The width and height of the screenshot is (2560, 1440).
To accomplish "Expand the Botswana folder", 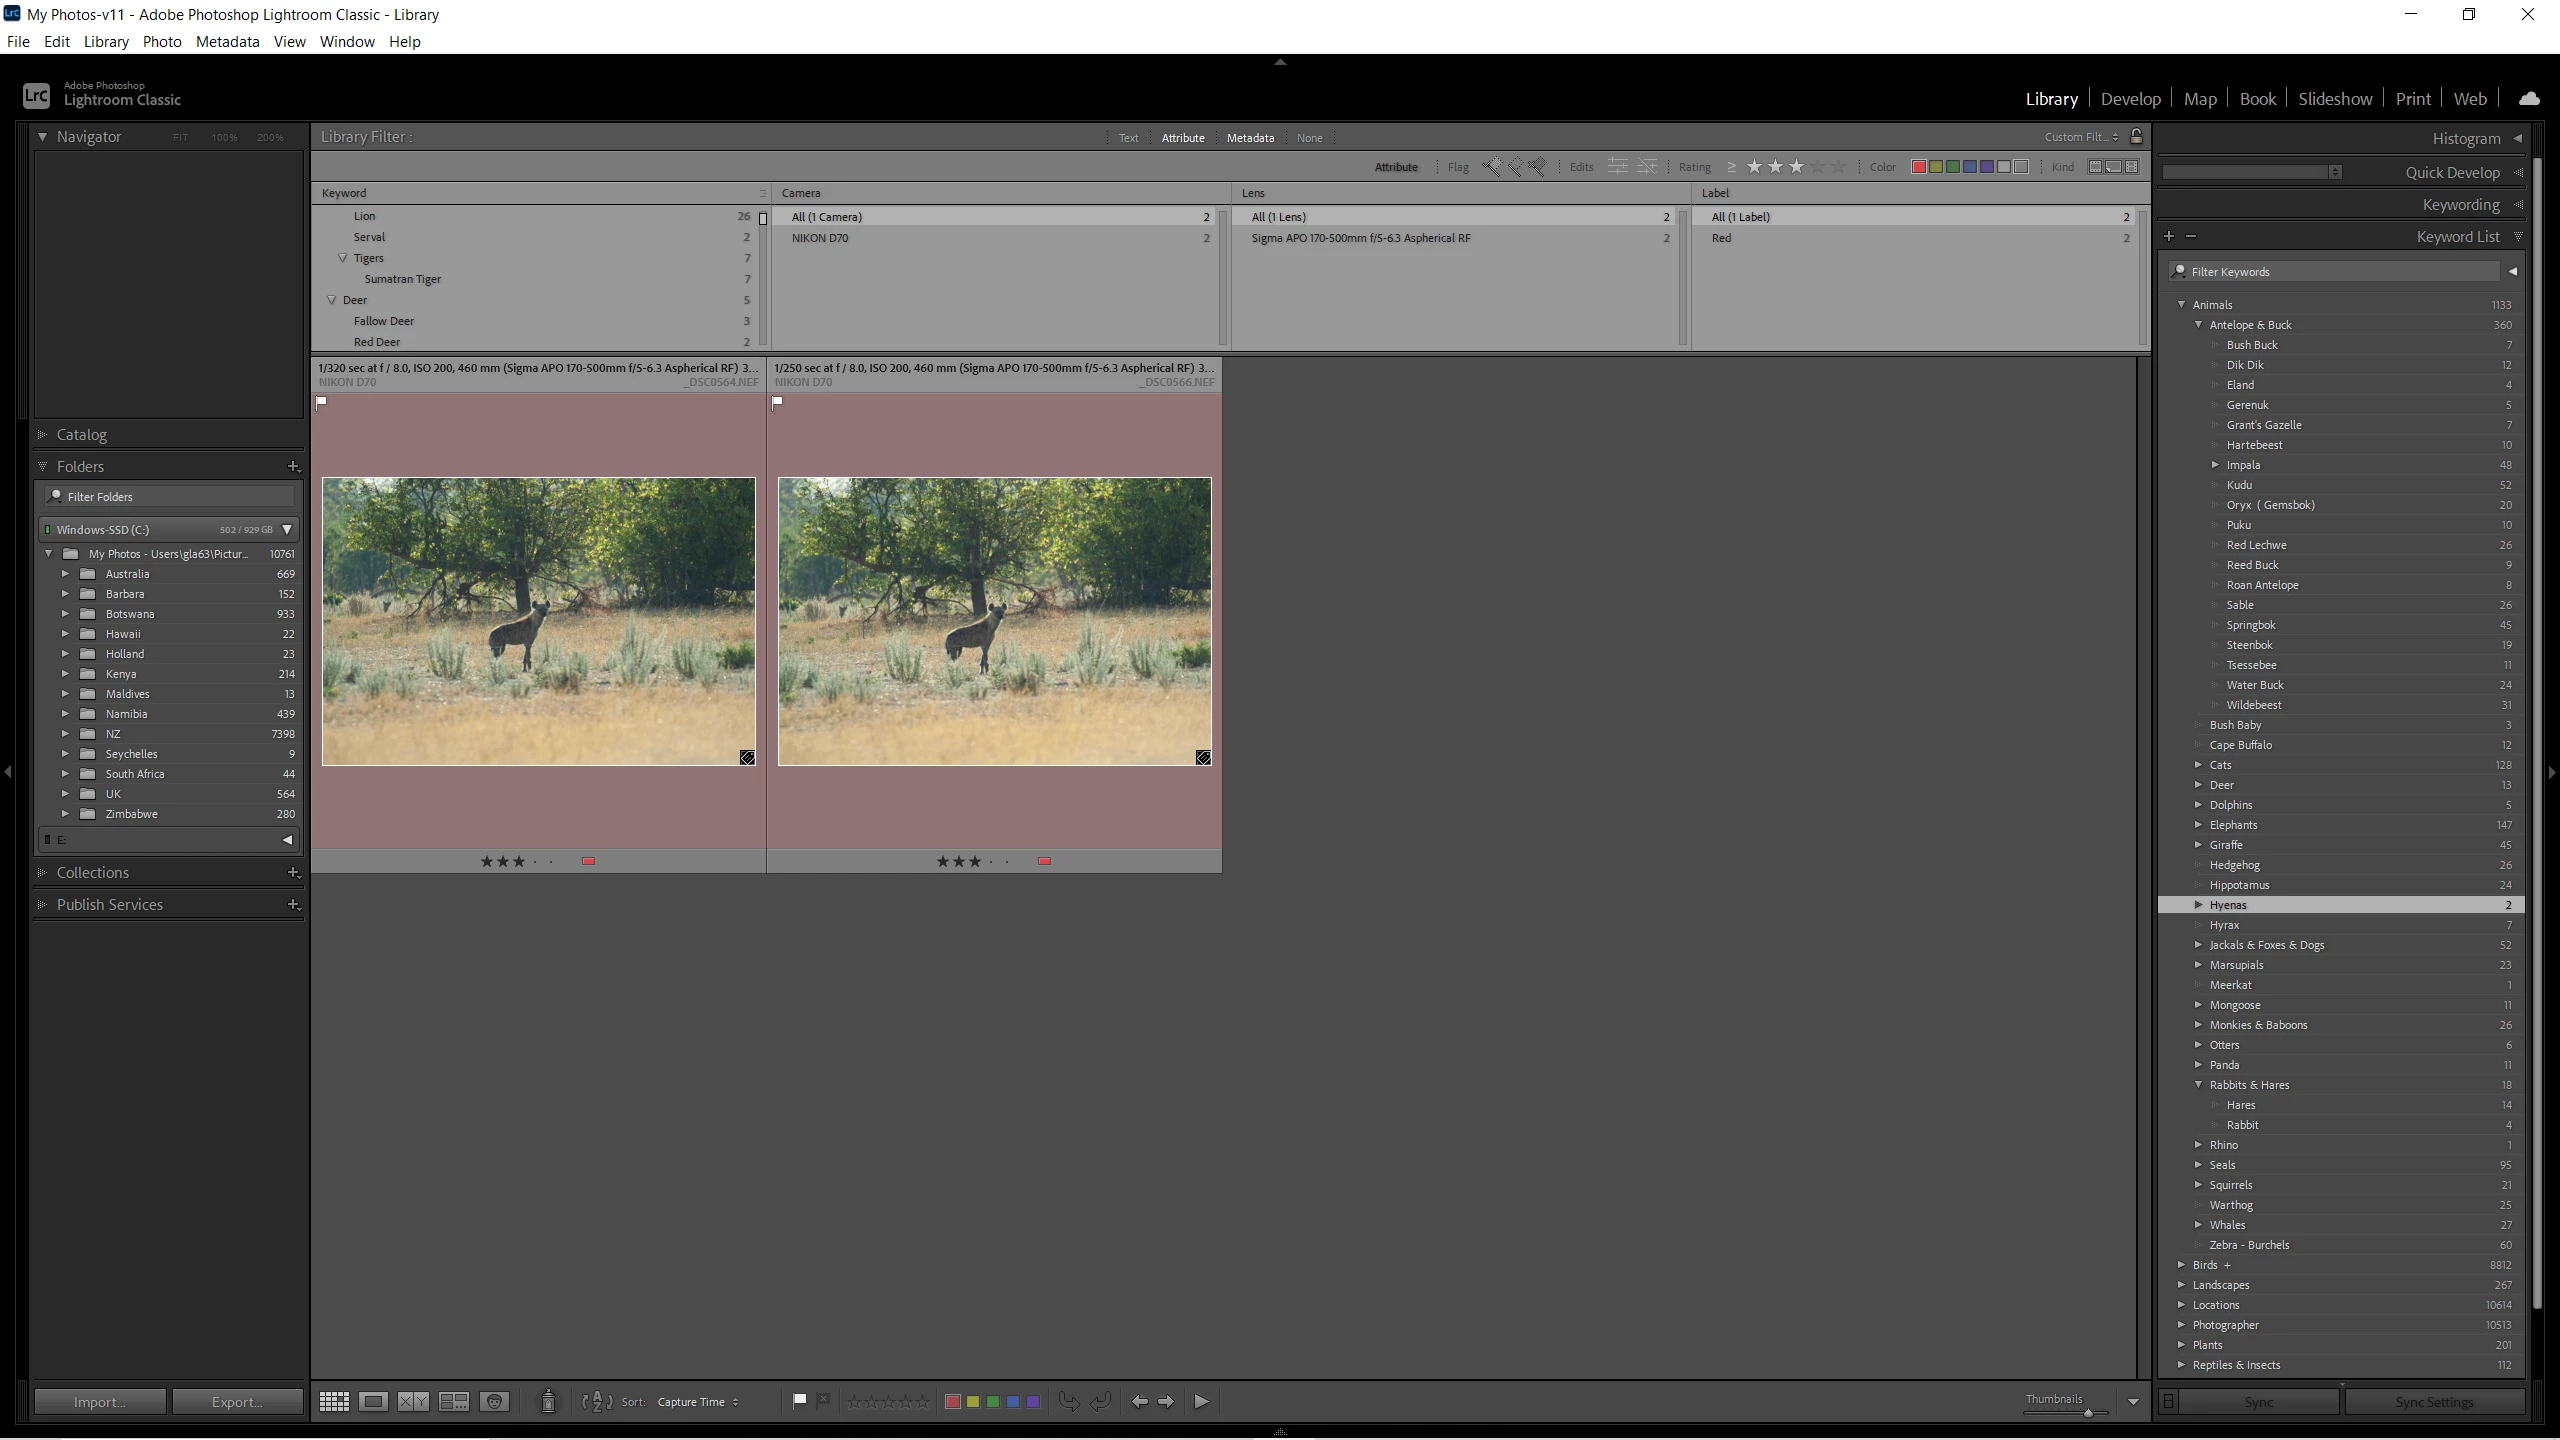I will click(65, 614).
